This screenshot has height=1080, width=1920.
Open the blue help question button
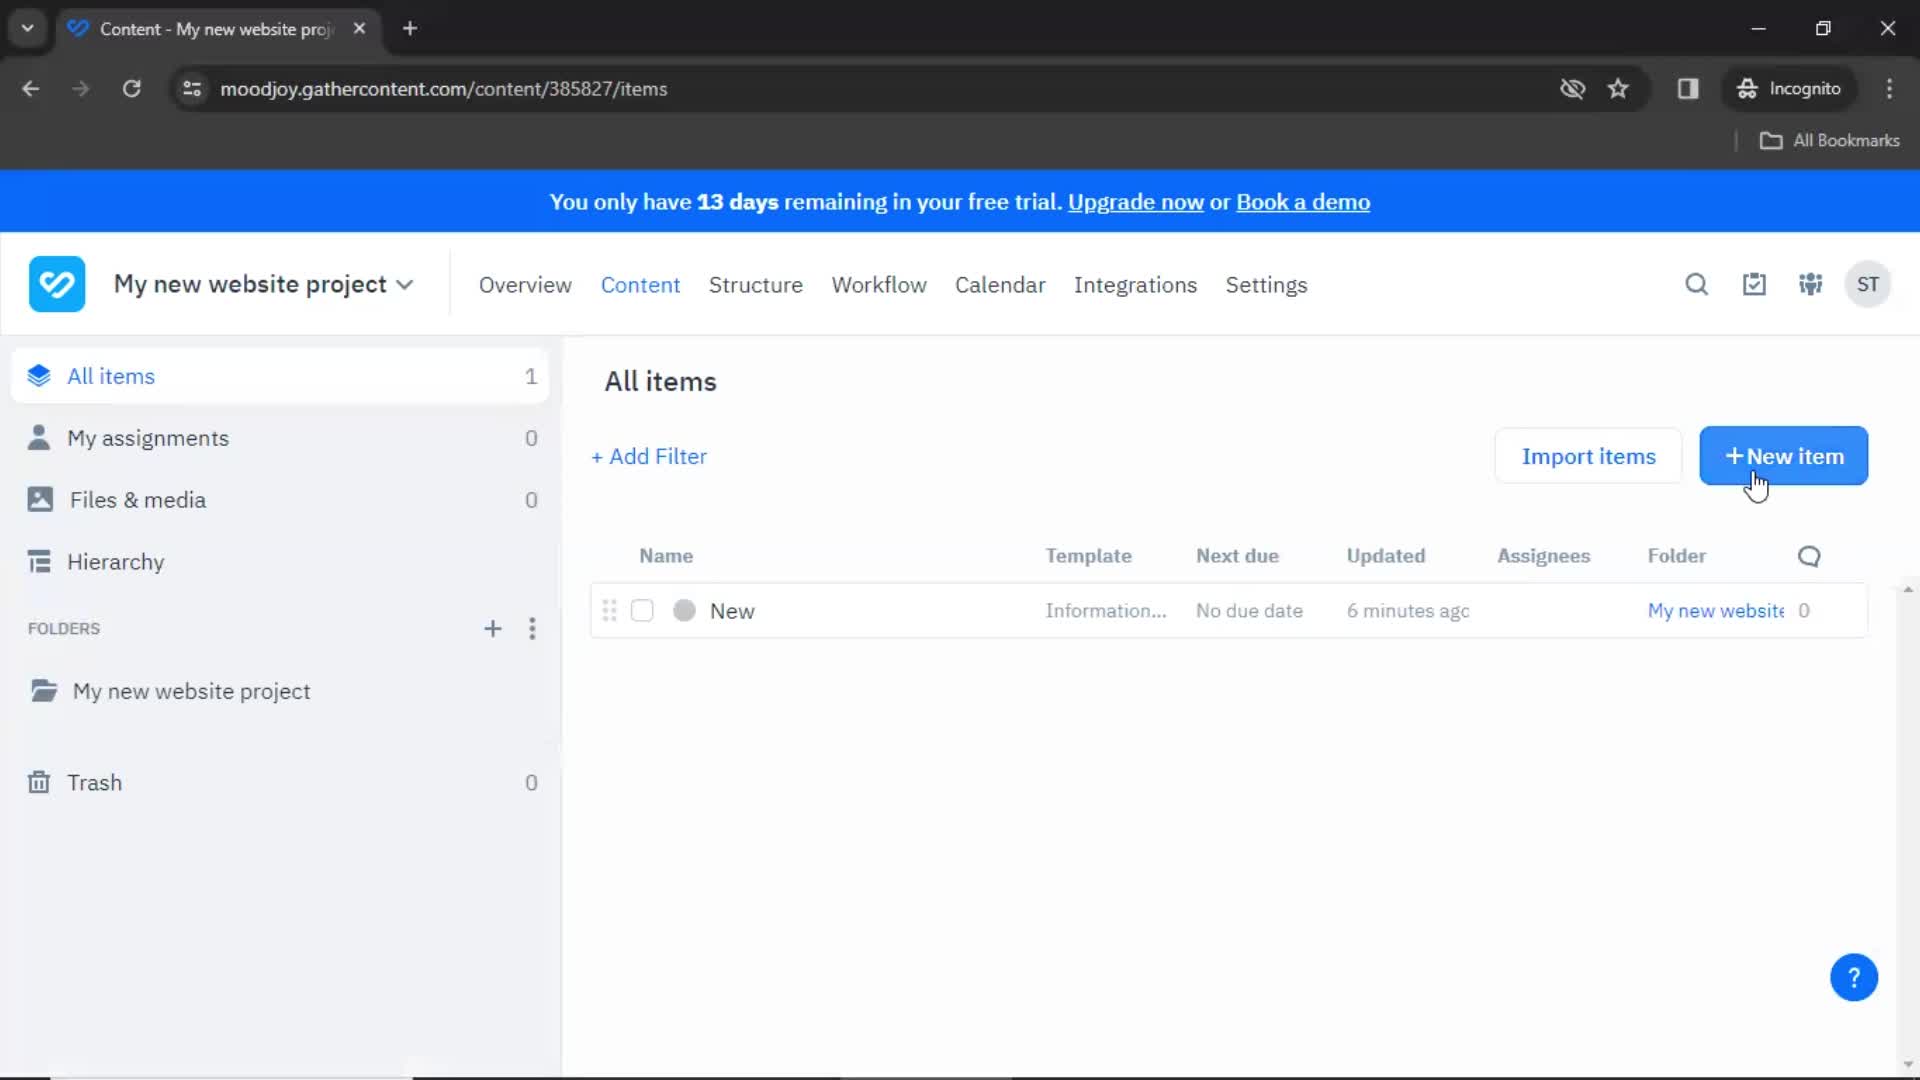click(x=1853, y=977)
